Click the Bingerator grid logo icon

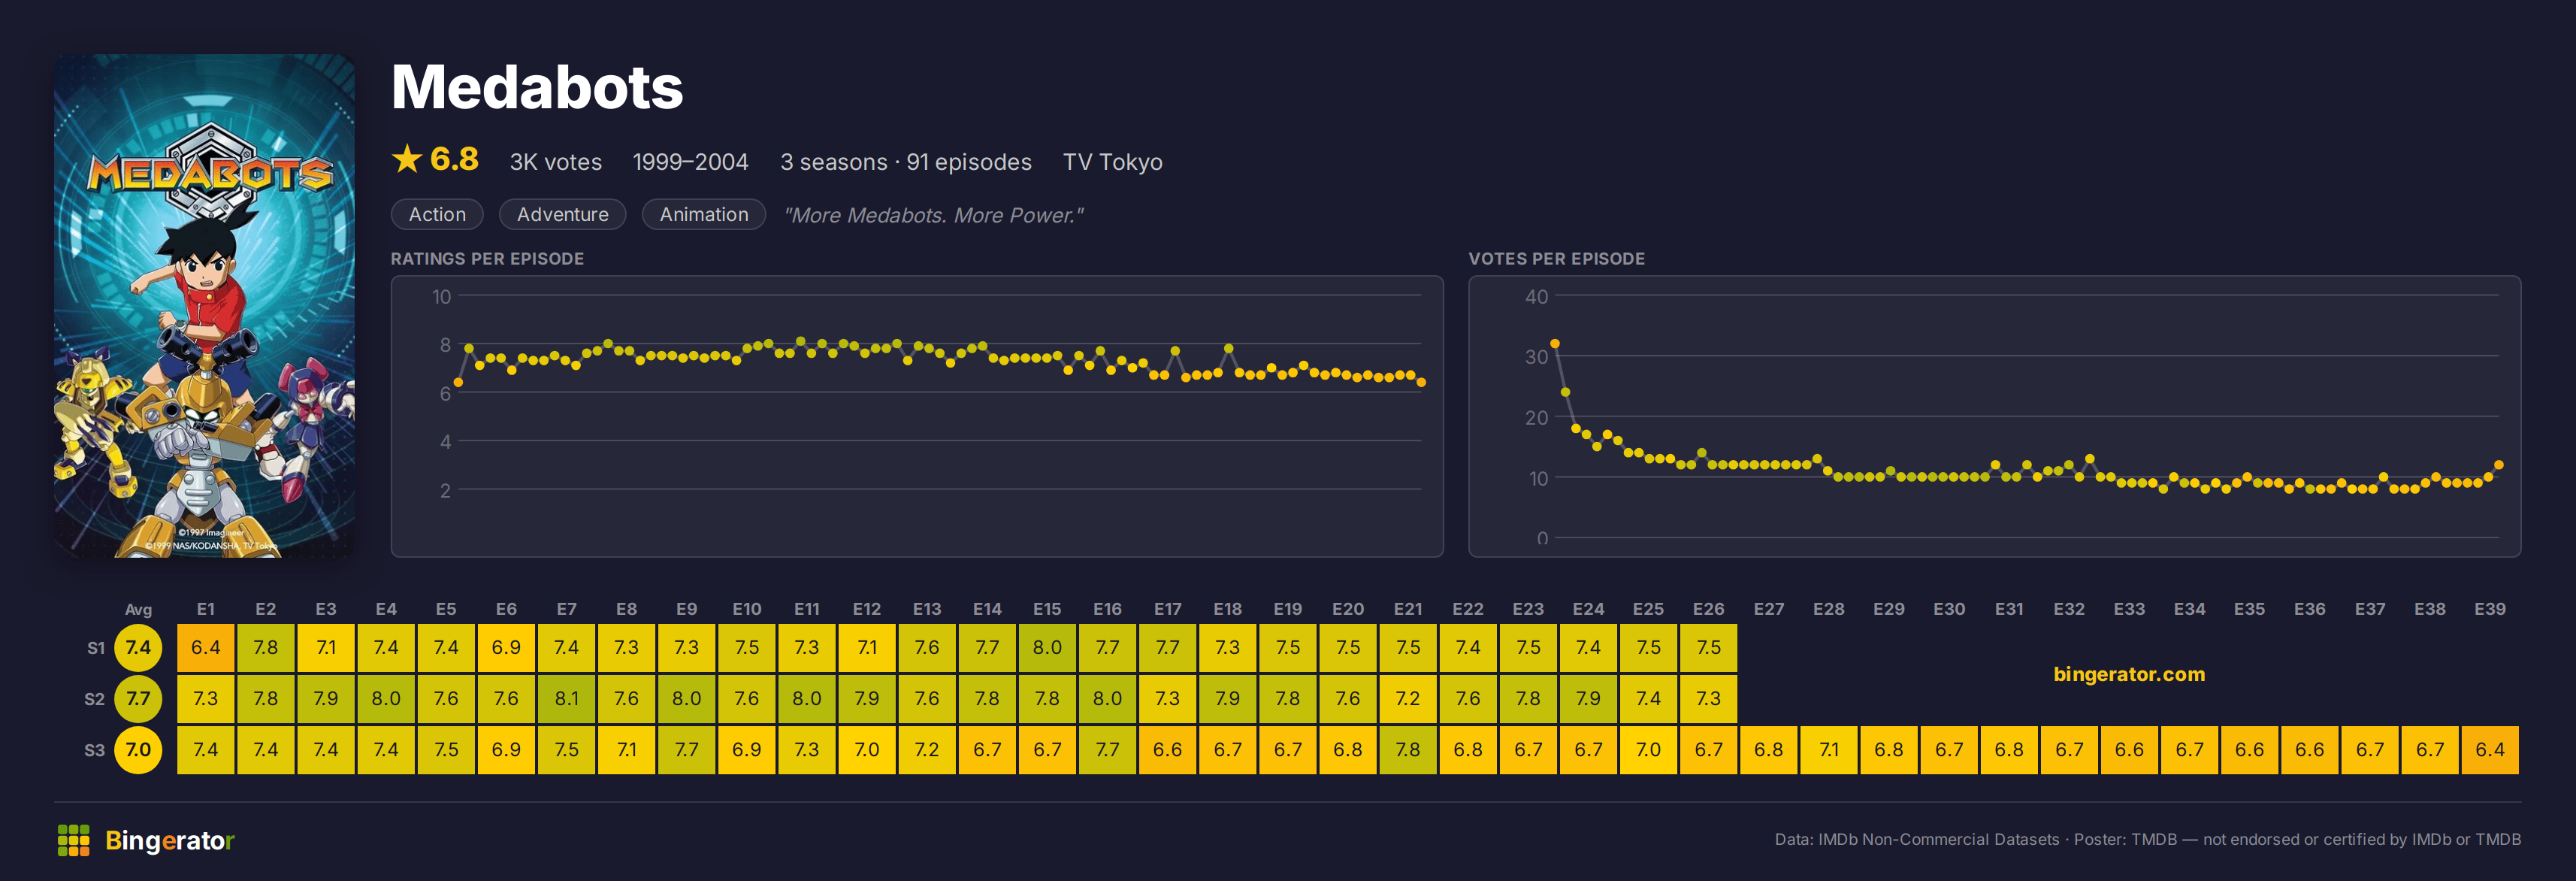73,840
